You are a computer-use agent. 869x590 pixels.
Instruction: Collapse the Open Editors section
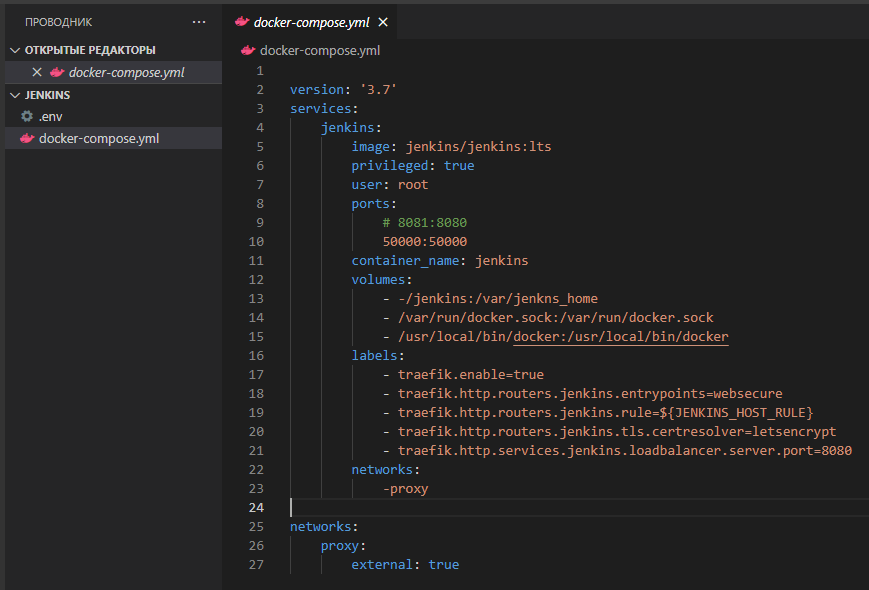pyautogui.click(x=14, y=50)
